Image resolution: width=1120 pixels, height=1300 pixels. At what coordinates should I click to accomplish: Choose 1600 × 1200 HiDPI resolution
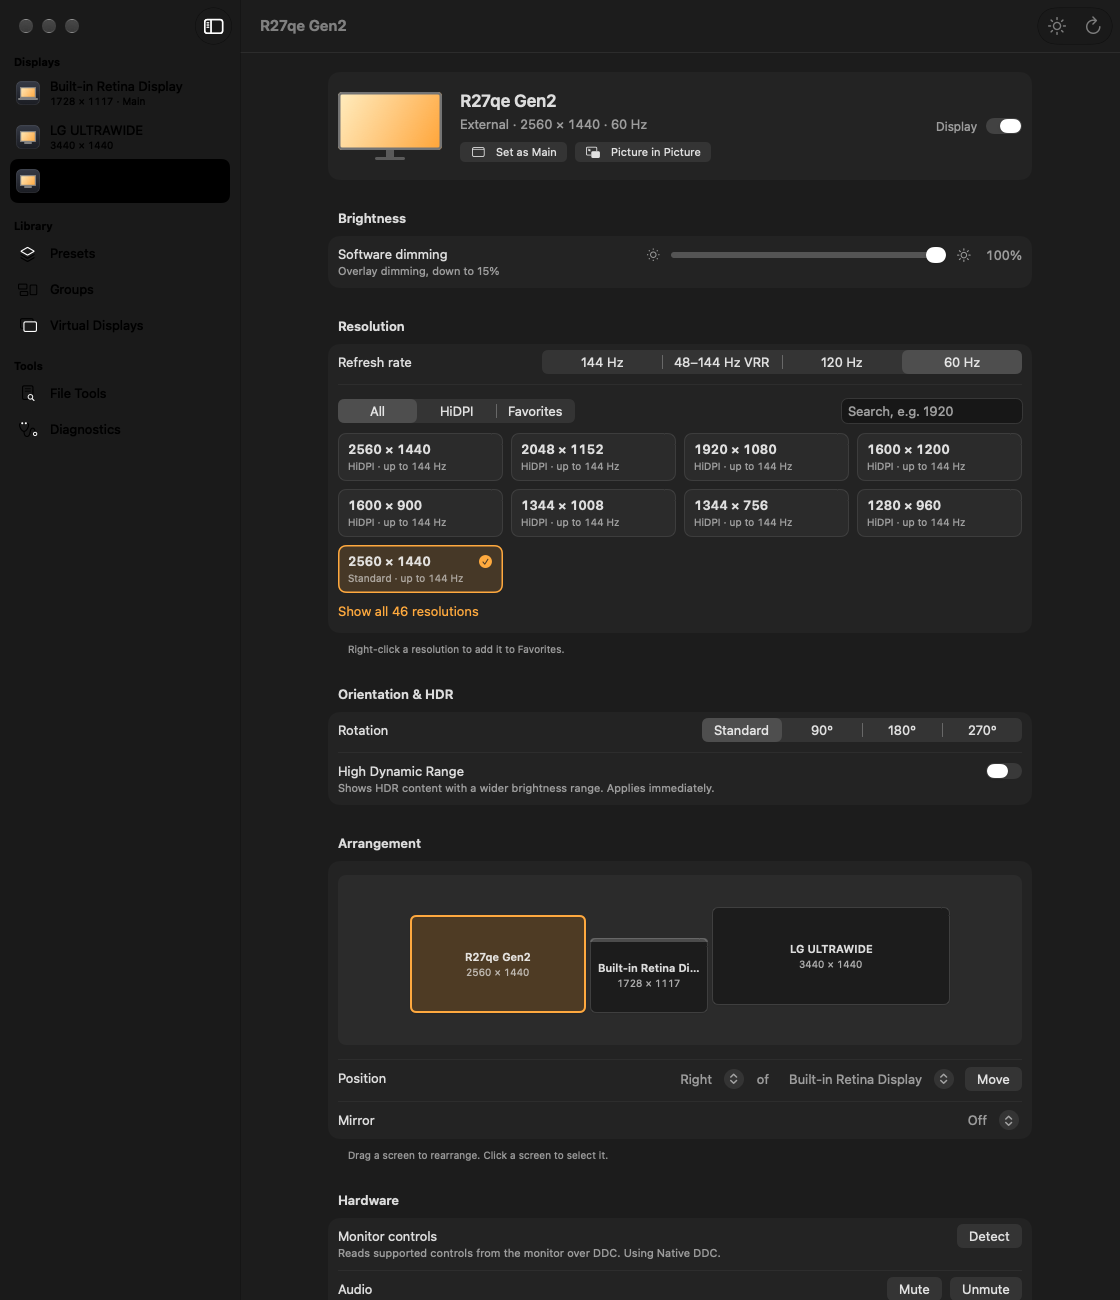point(939,457)
